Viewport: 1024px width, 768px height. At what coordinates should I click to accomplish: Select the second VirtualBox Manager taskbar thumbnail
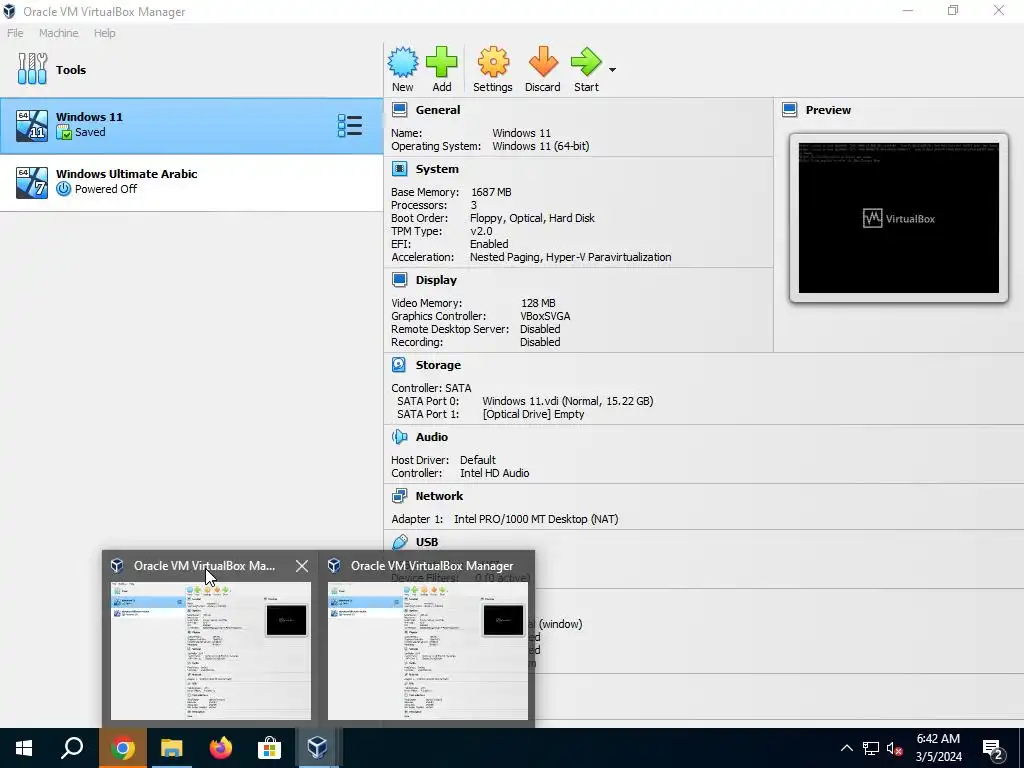tap(428, 650)
